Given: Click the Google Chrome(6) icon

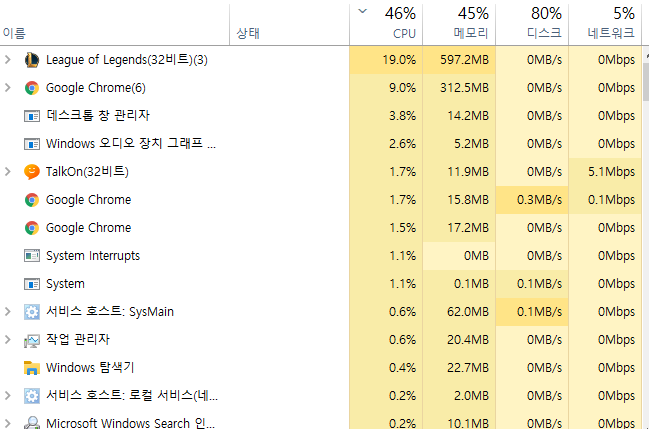Looking at the screenshot, I should pyautogui.click(x=32, y=88).
